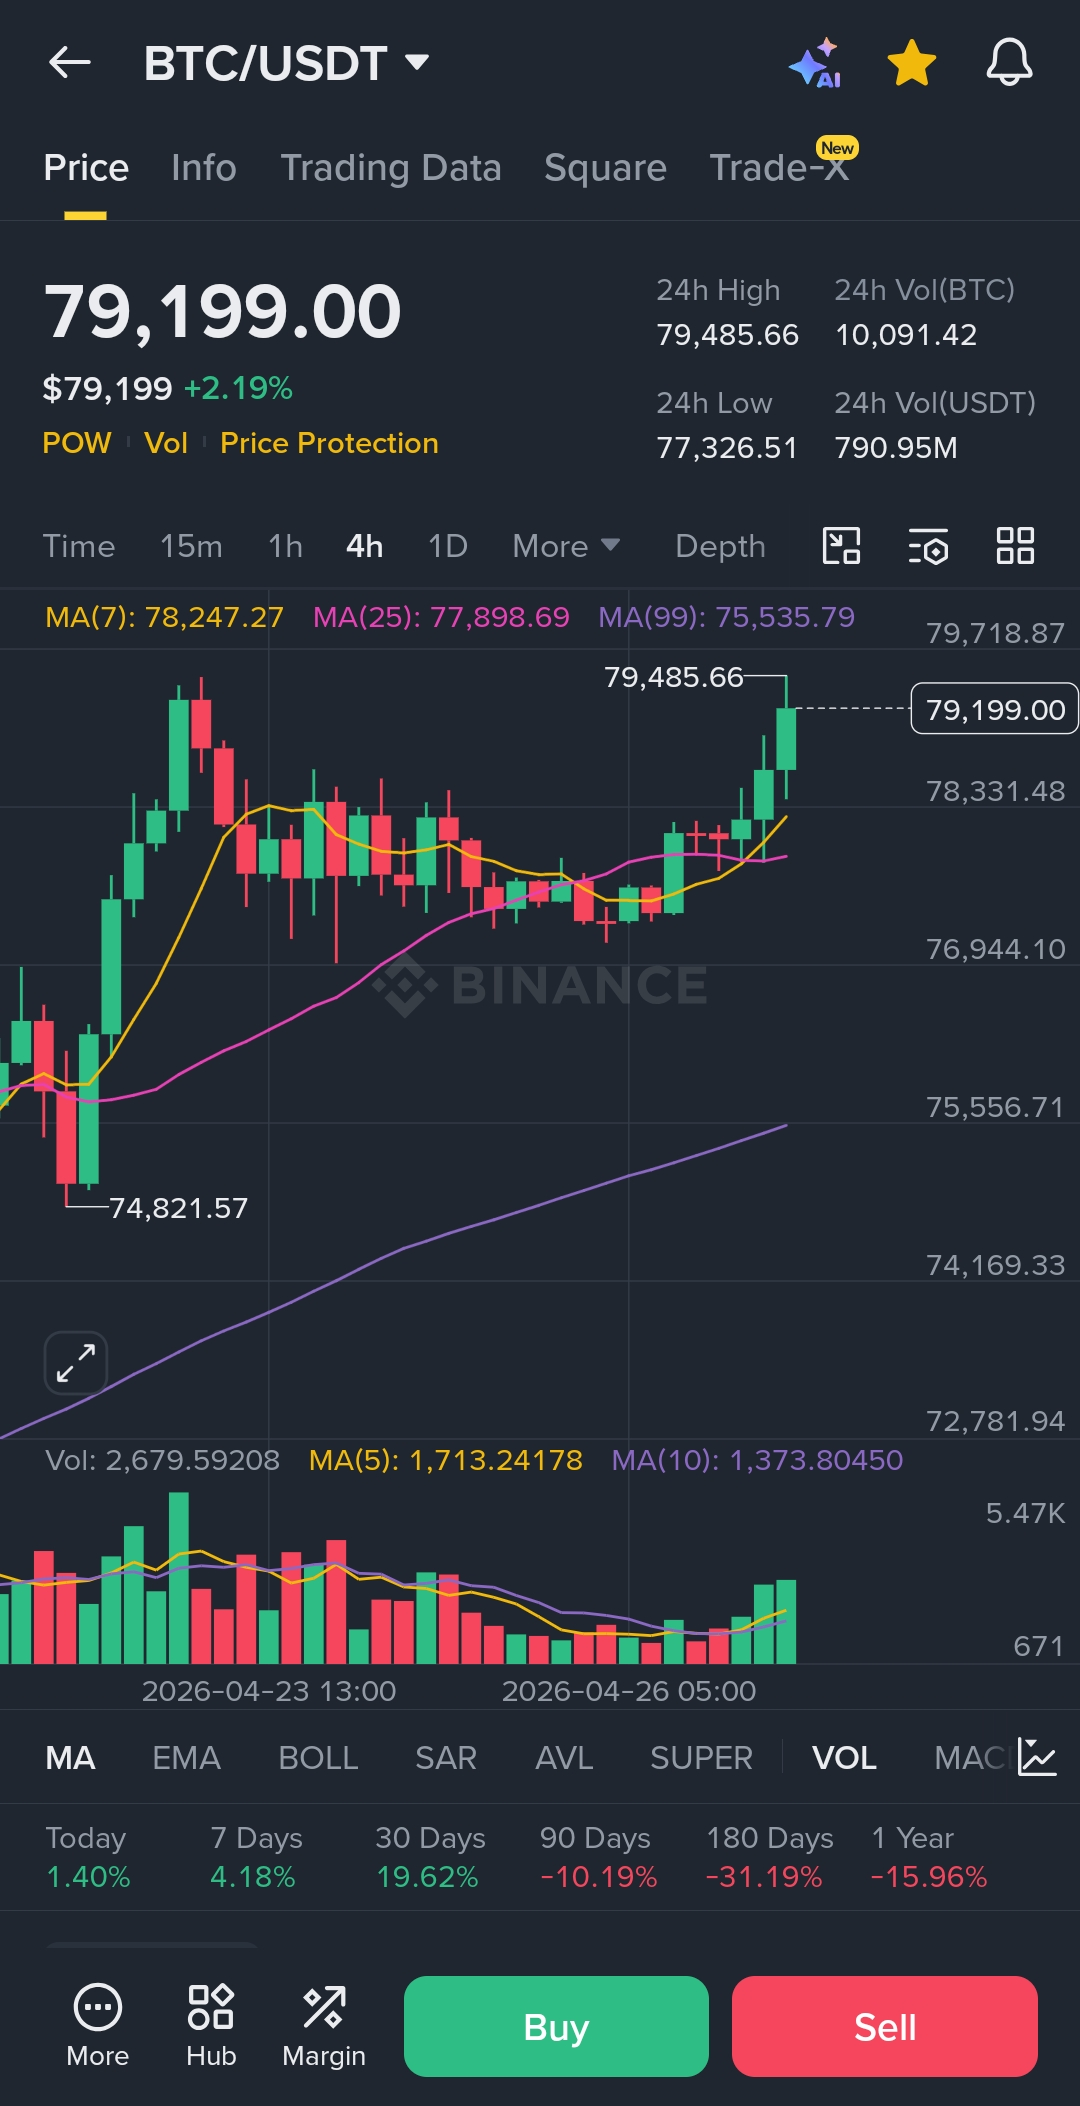
Task: Toggle the EMA indicator
Action: coord(186,1758)
